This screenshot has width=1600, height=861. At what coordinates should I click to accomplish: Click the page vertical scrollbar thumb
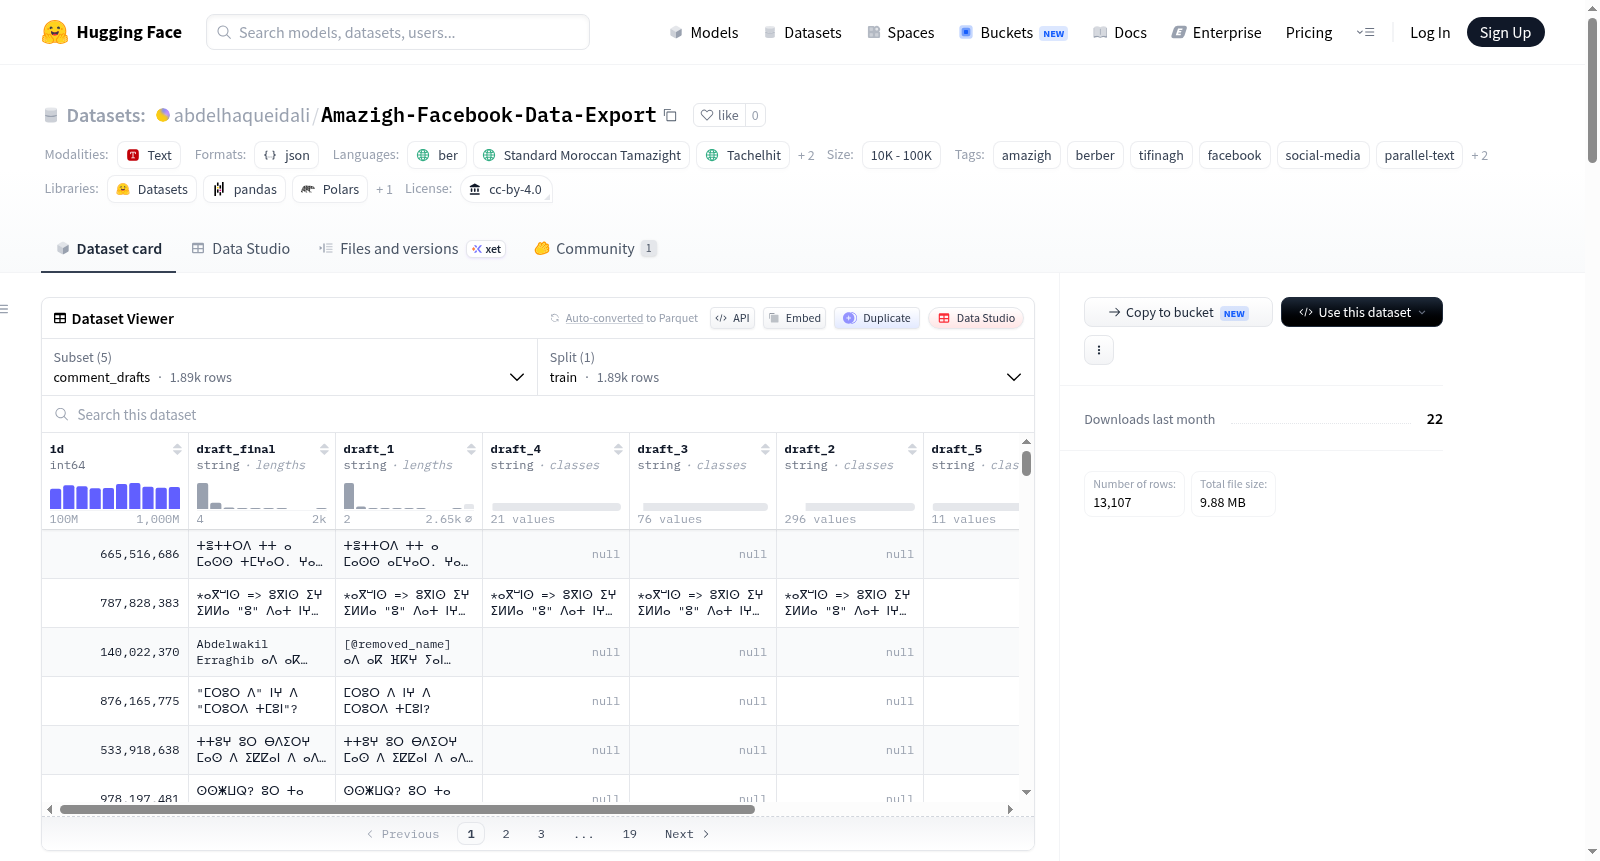point(1592,90)
